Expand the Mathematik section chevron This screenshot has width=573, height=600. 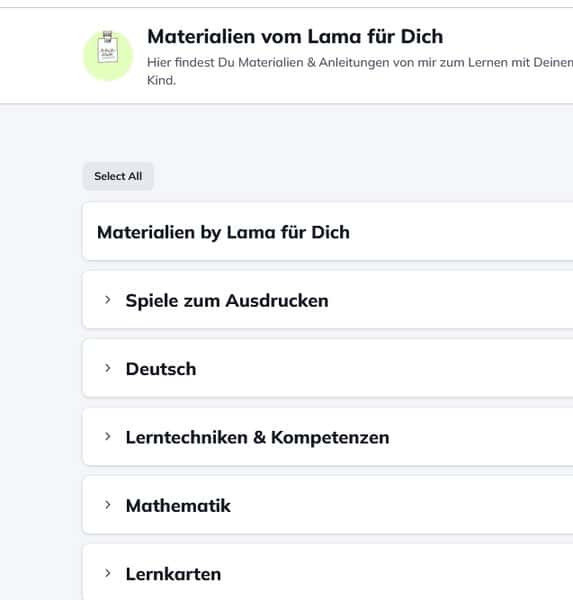pos(108,505)
